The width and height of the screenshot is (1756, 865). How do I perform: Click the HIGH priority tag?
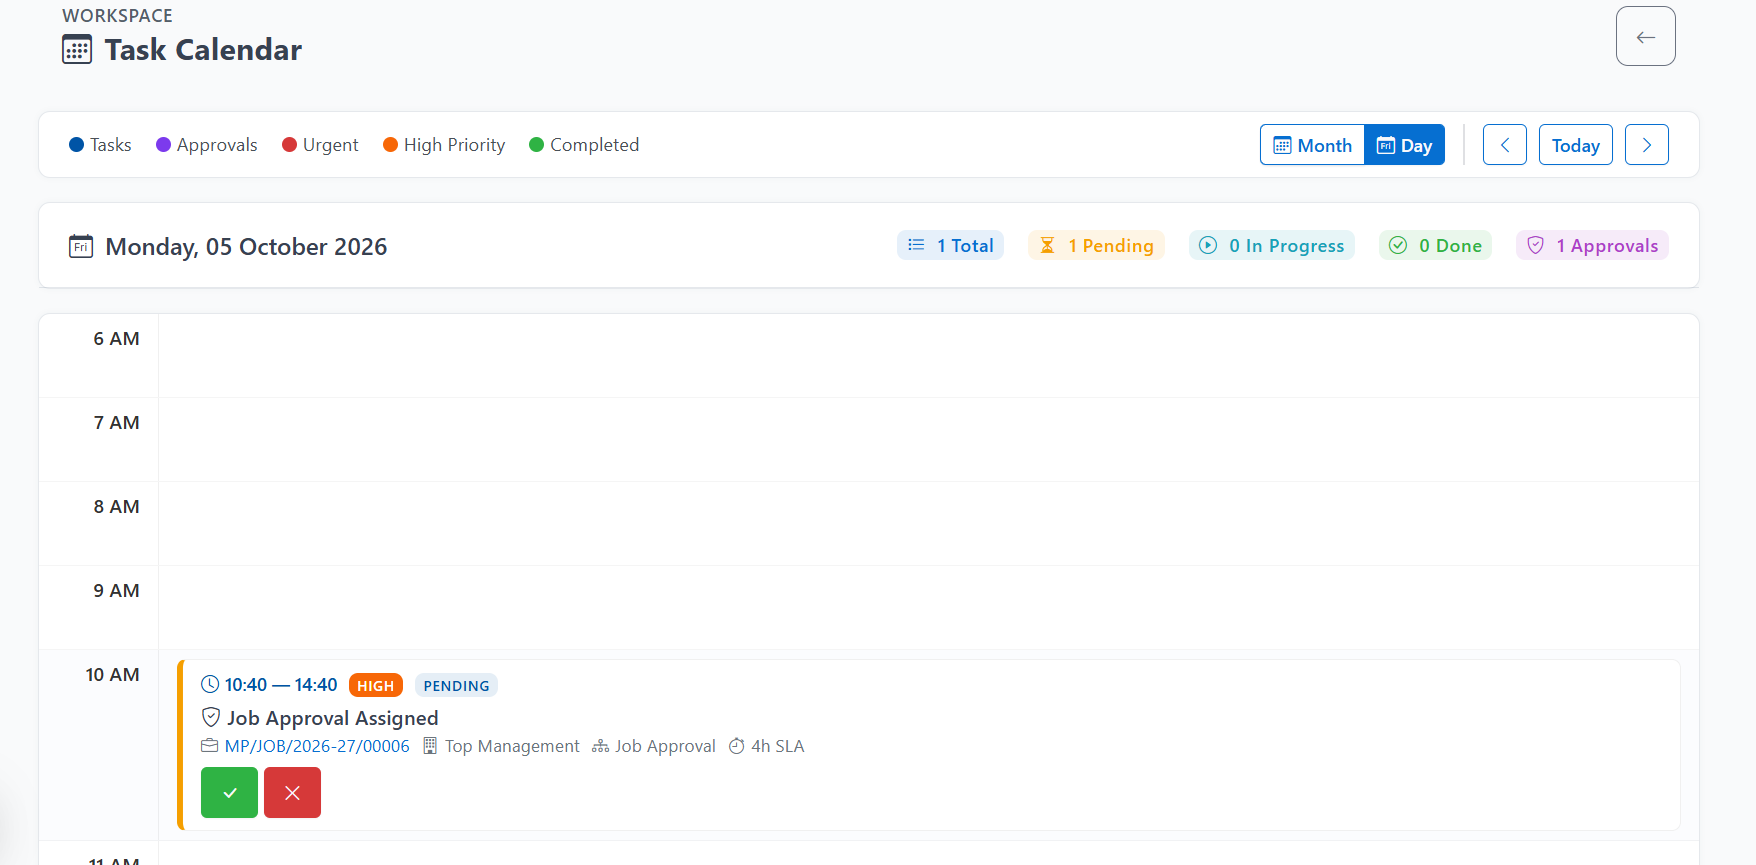tap(376, 685)
